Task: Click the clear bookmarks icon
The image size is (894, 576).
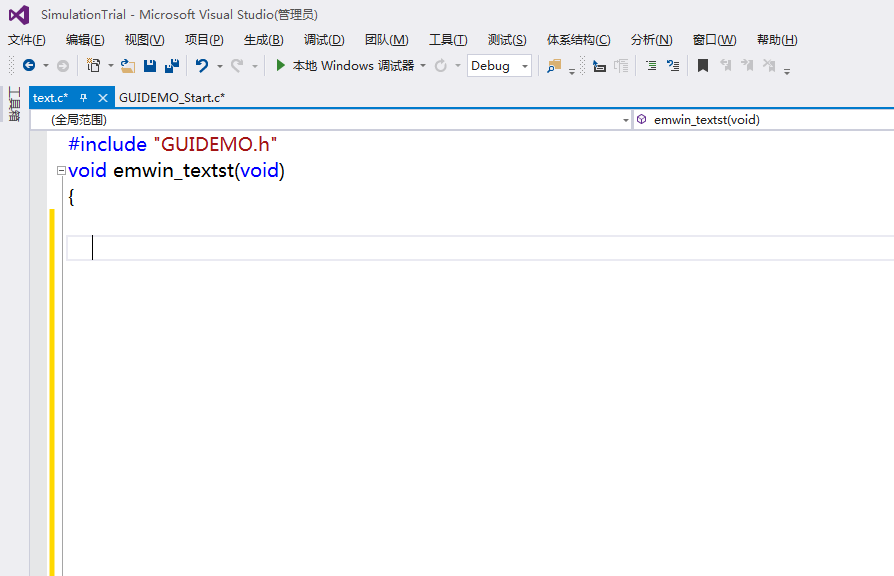Action: pyautogui.click(x=769, y=66)
